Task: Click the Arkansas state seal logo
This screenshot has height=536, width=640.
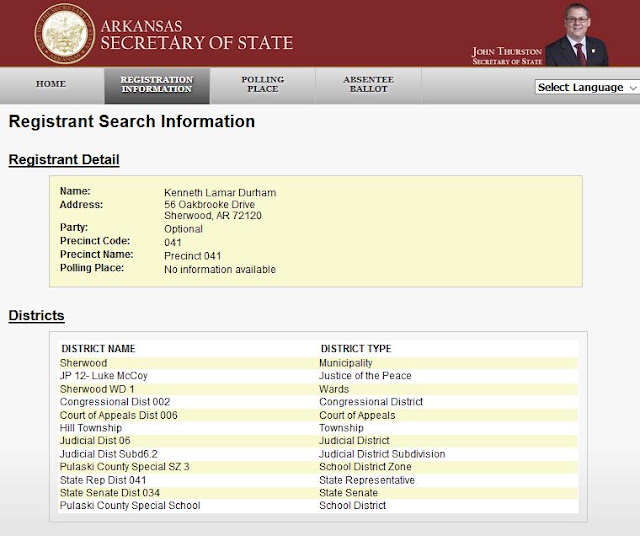Action: coord(64,33)
